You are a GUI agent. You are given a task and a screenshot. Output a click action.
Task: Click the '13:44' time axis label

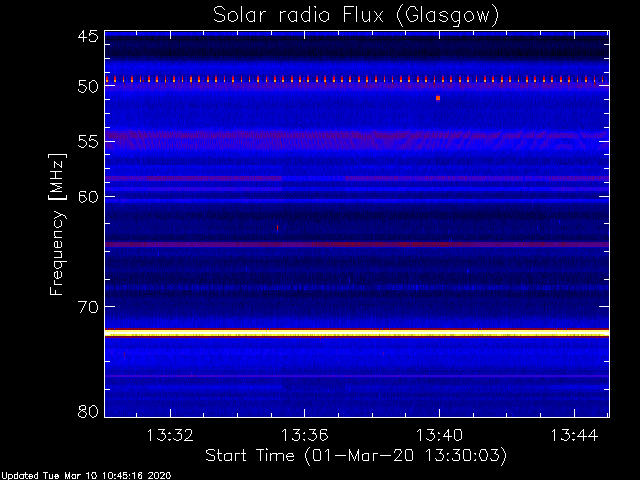pos(574,436)
